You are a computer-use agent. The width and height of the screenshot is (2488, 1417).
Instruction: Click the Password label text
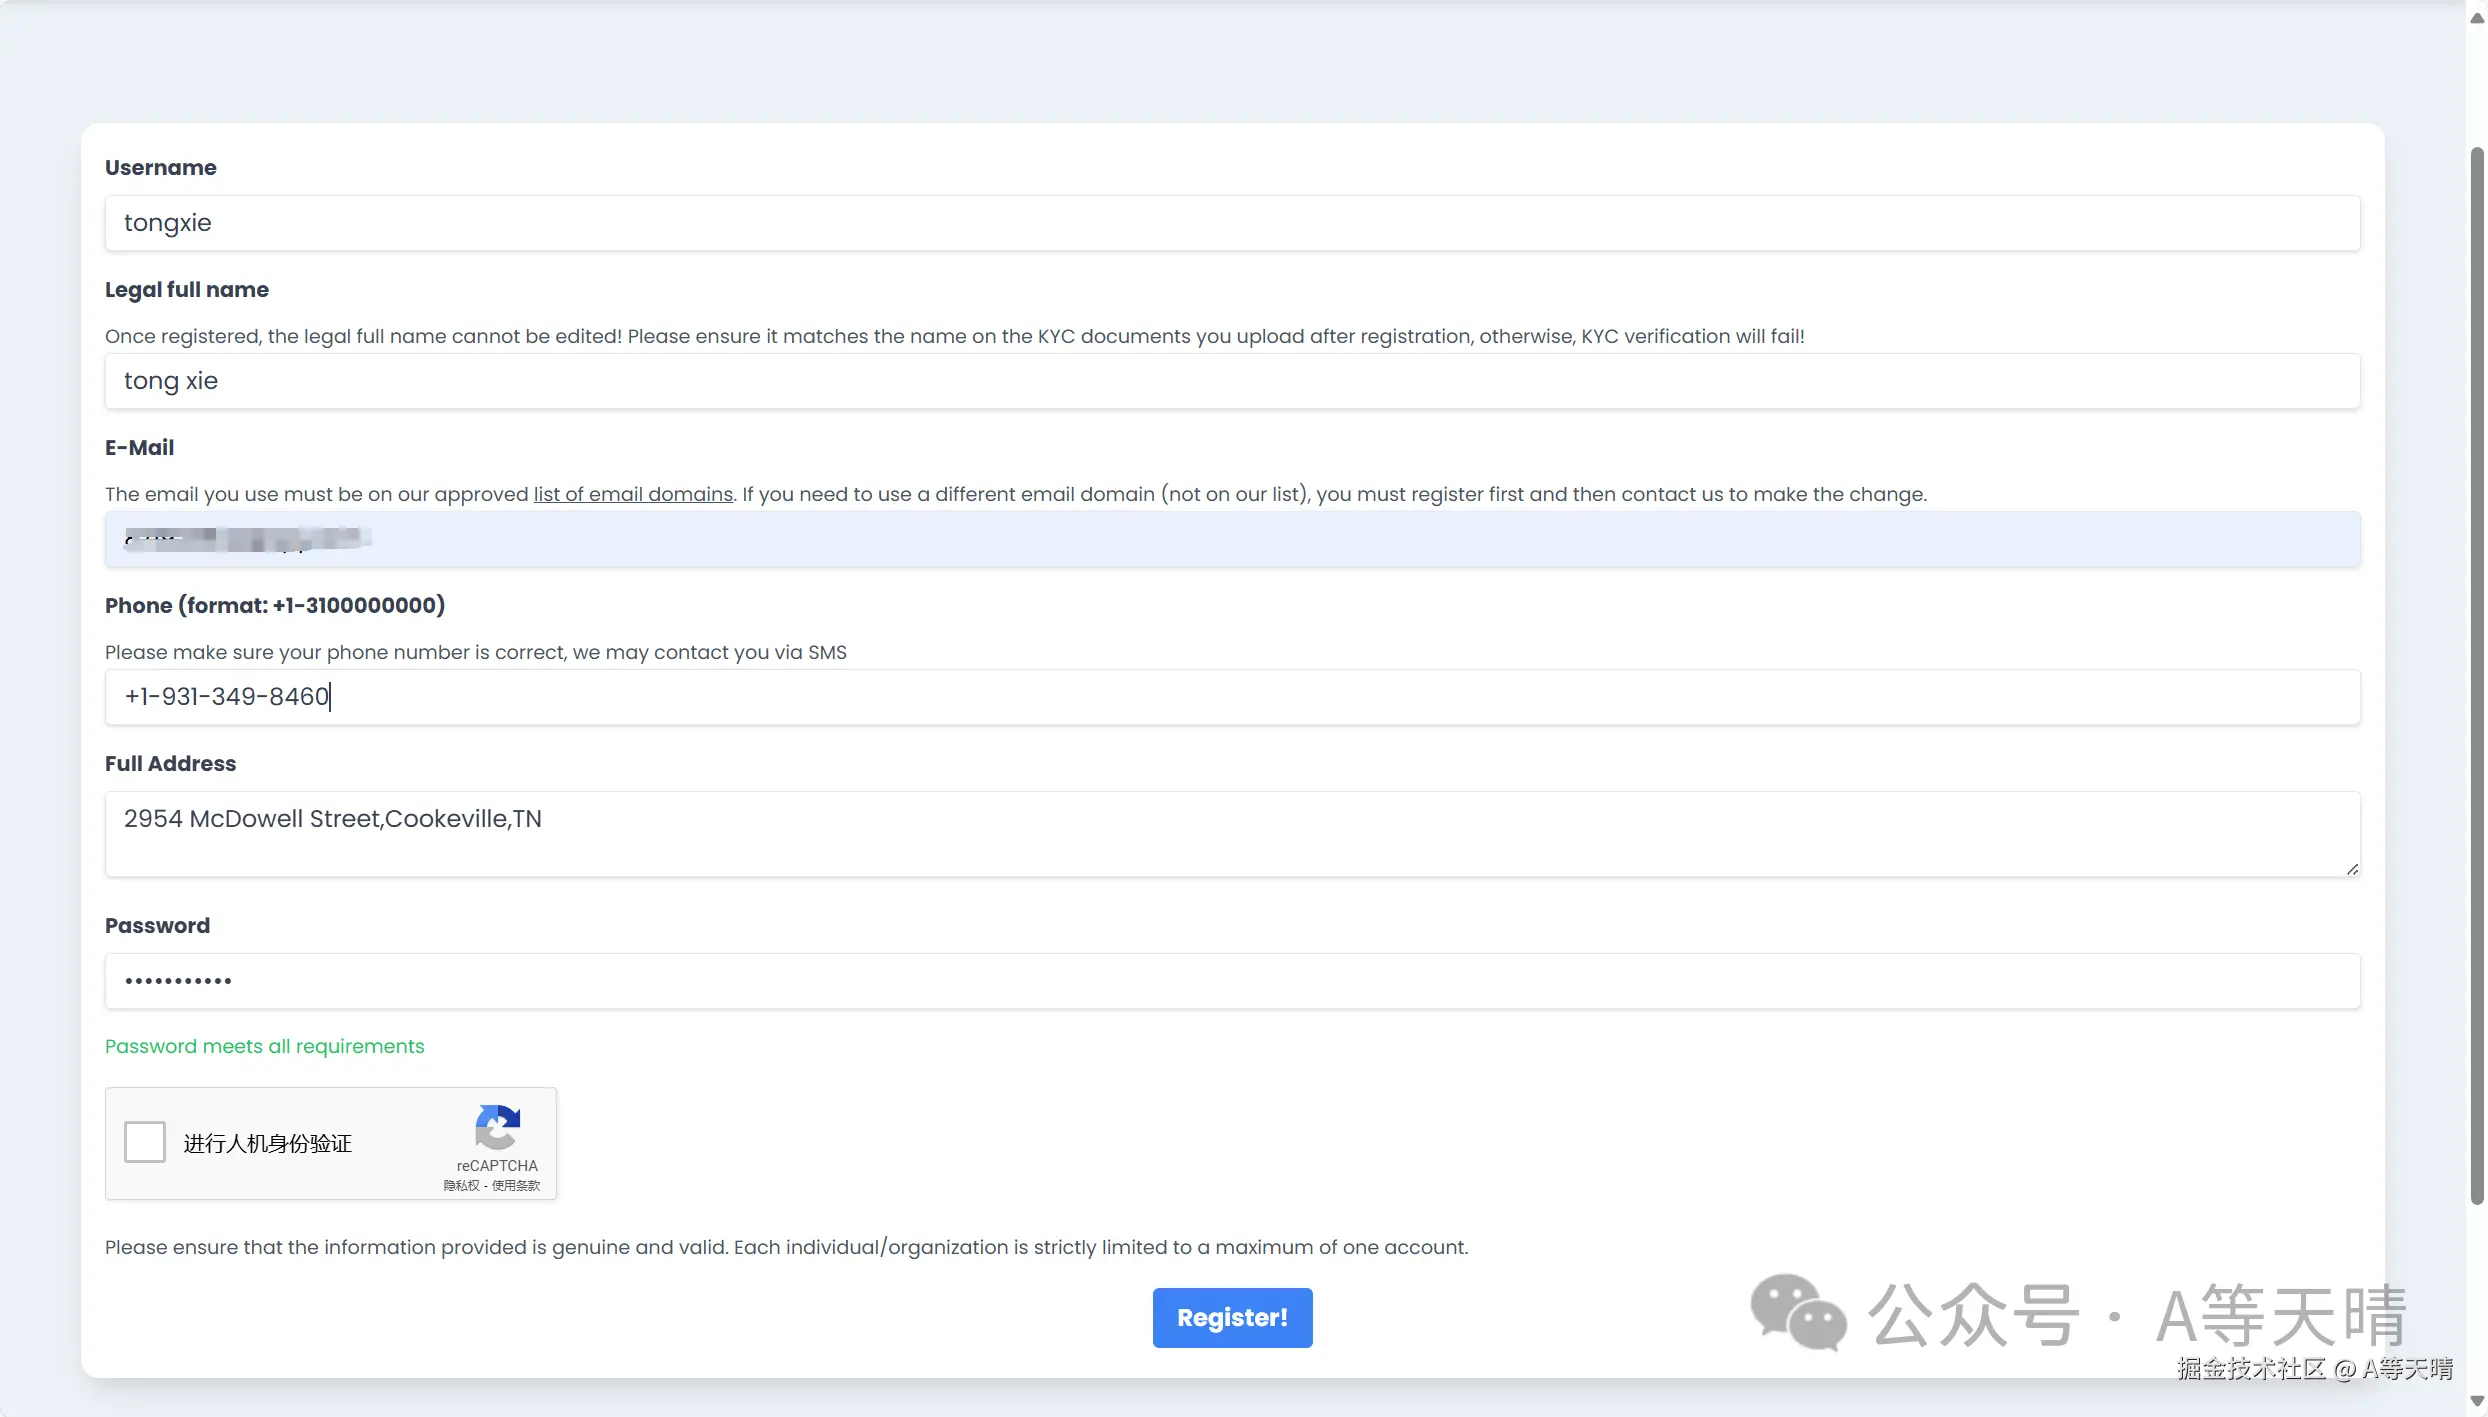pyautogui.click(x=157, y=926)
